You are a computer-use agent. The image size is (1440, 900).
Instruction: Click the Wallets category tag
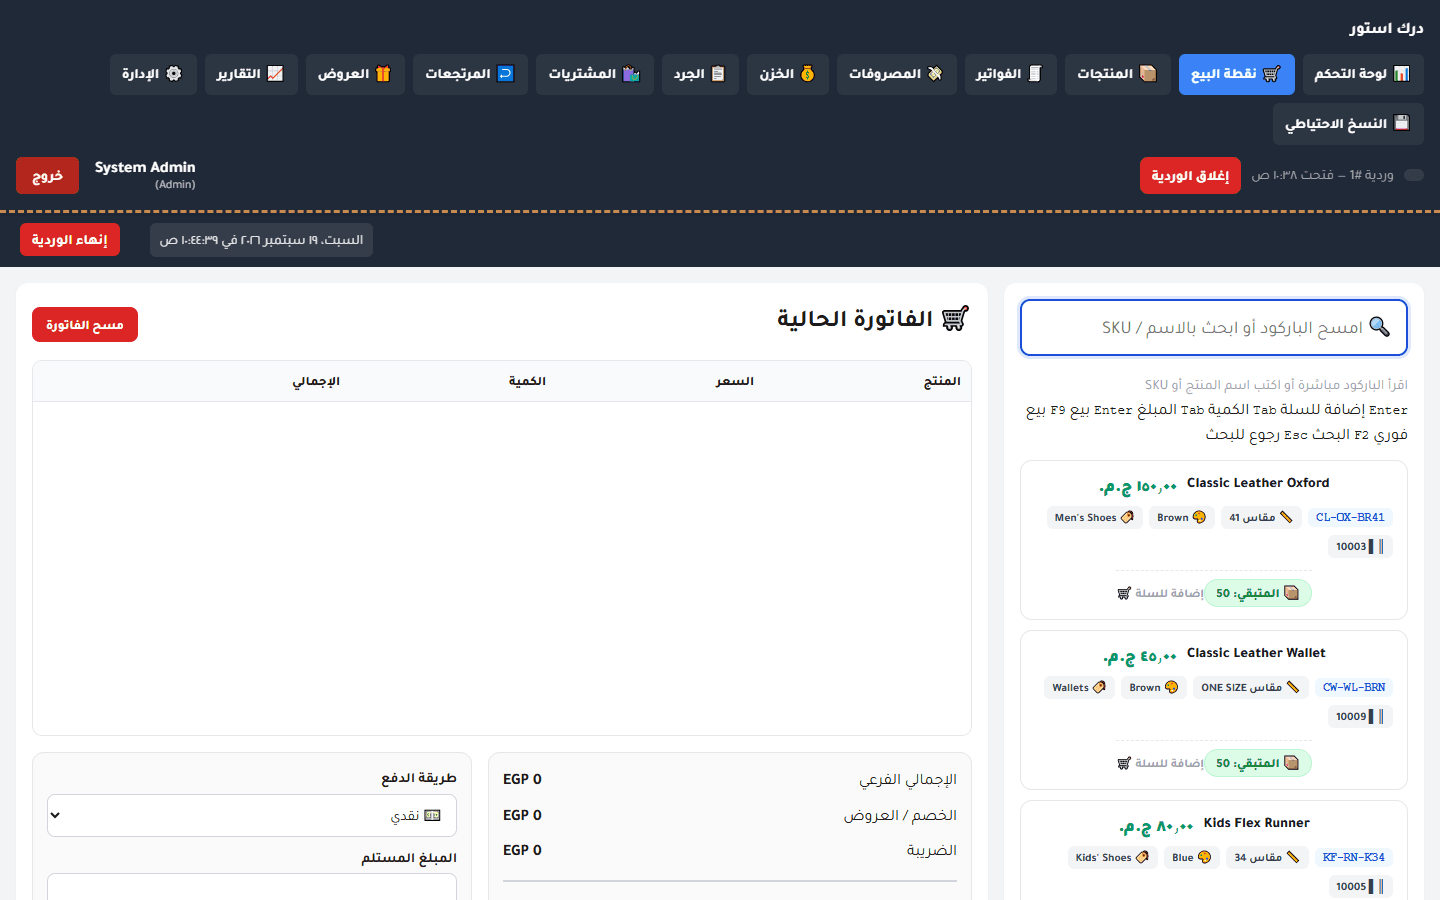click(x=1078, y=687)
